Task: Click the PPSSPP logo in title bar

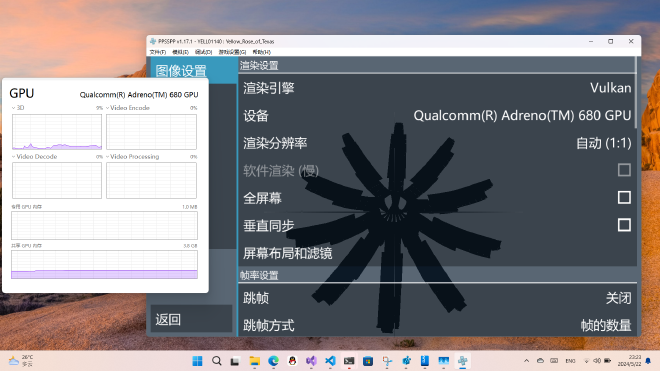Action: pyautogui.click(x=153, y=41)
